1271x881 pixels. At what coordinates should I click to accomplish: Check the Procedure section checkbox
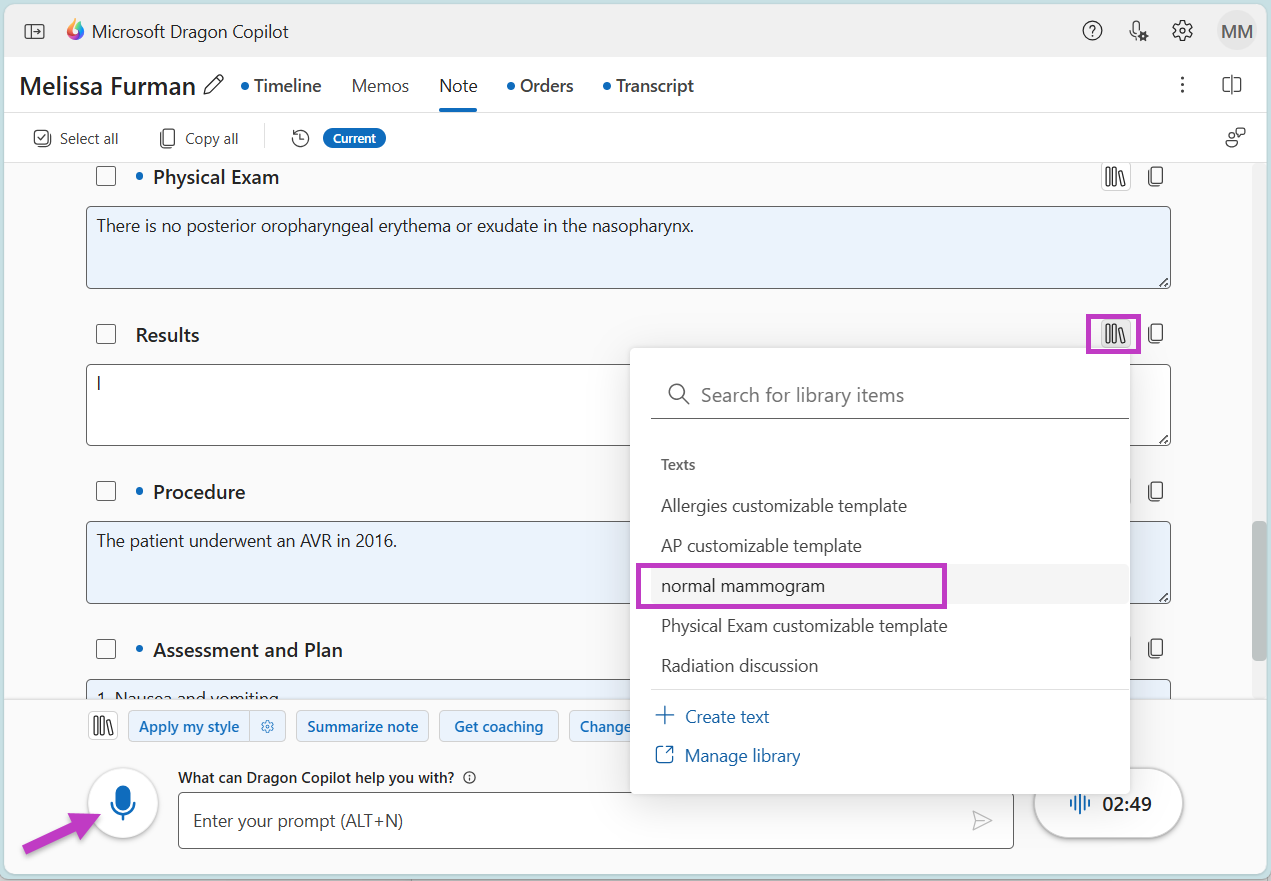106,491
